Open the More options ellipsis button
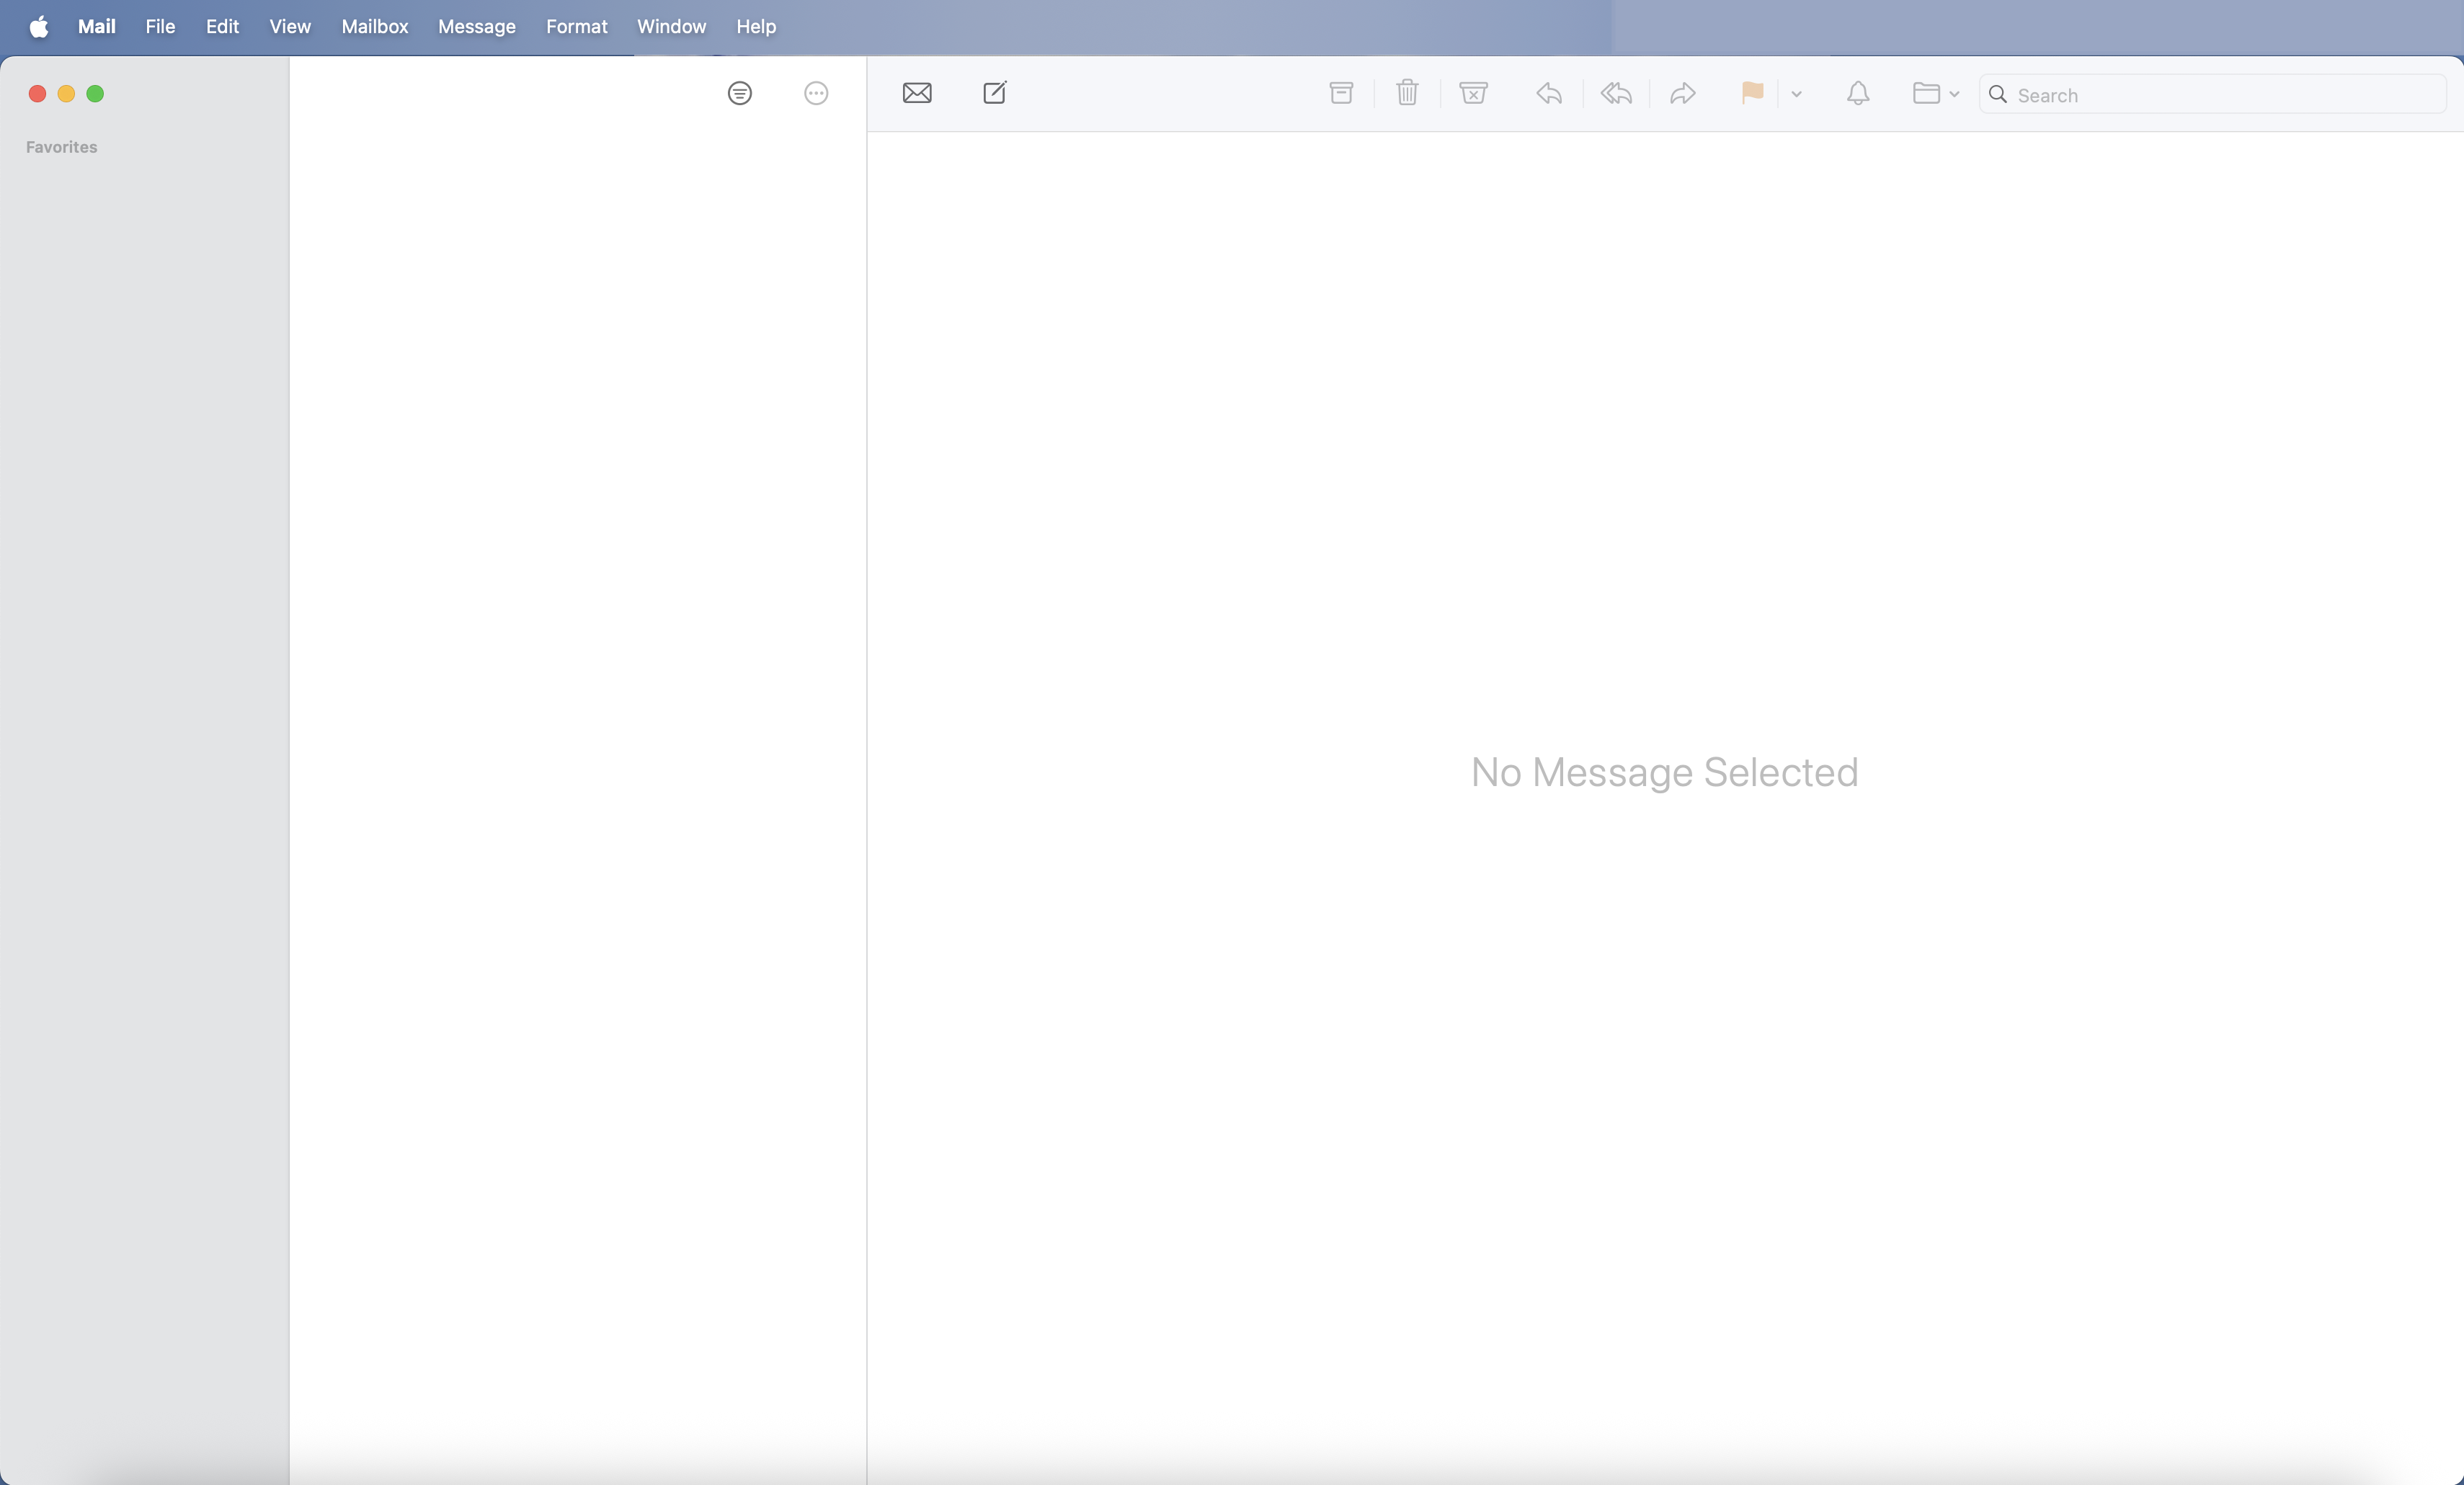This screenshot has height=1485, width=2464. tap(816, 93)
